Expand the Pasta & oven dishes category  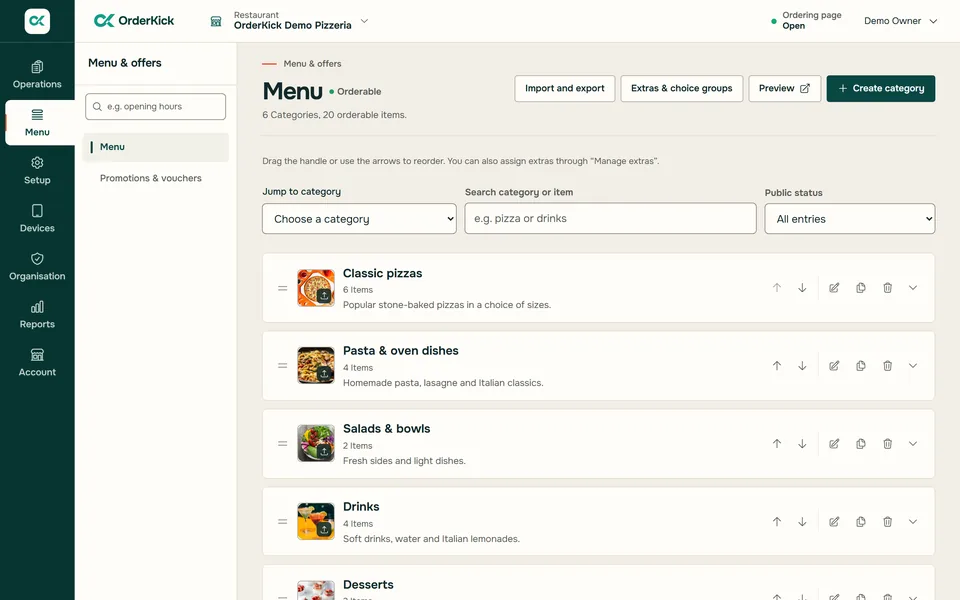(913, 366)
